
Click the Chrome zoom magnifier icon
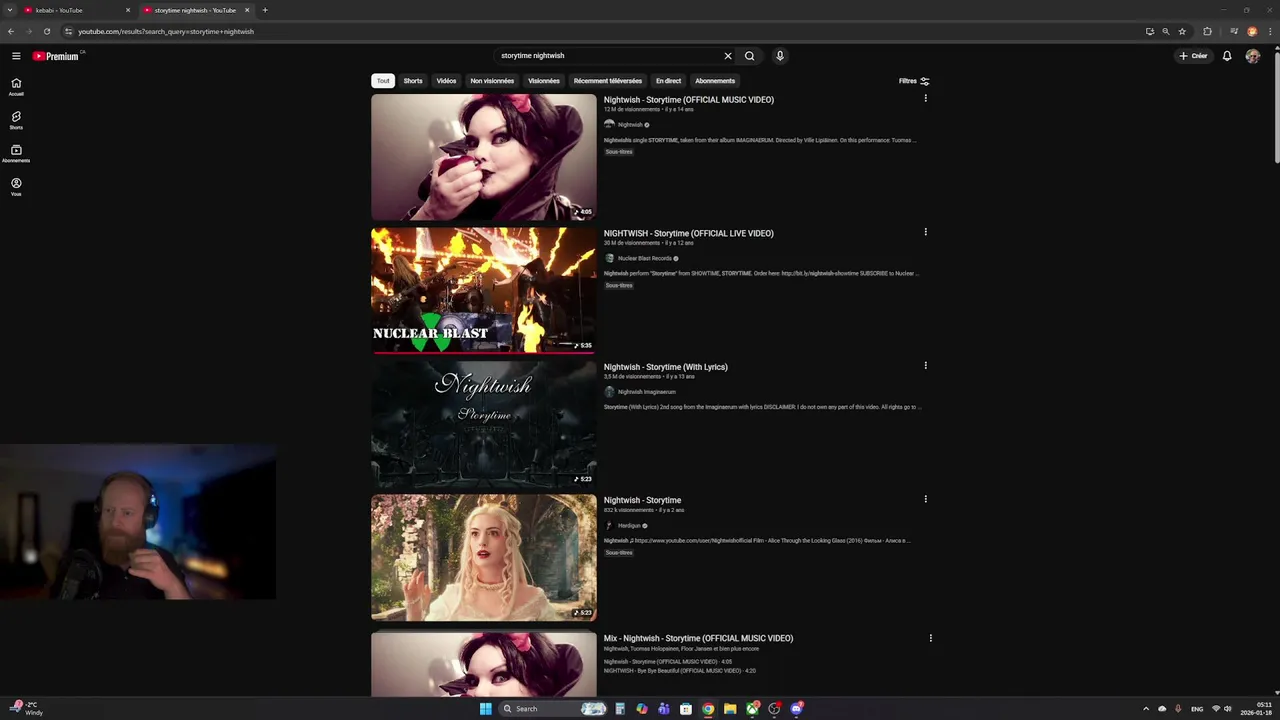(x=1165, y=31)
